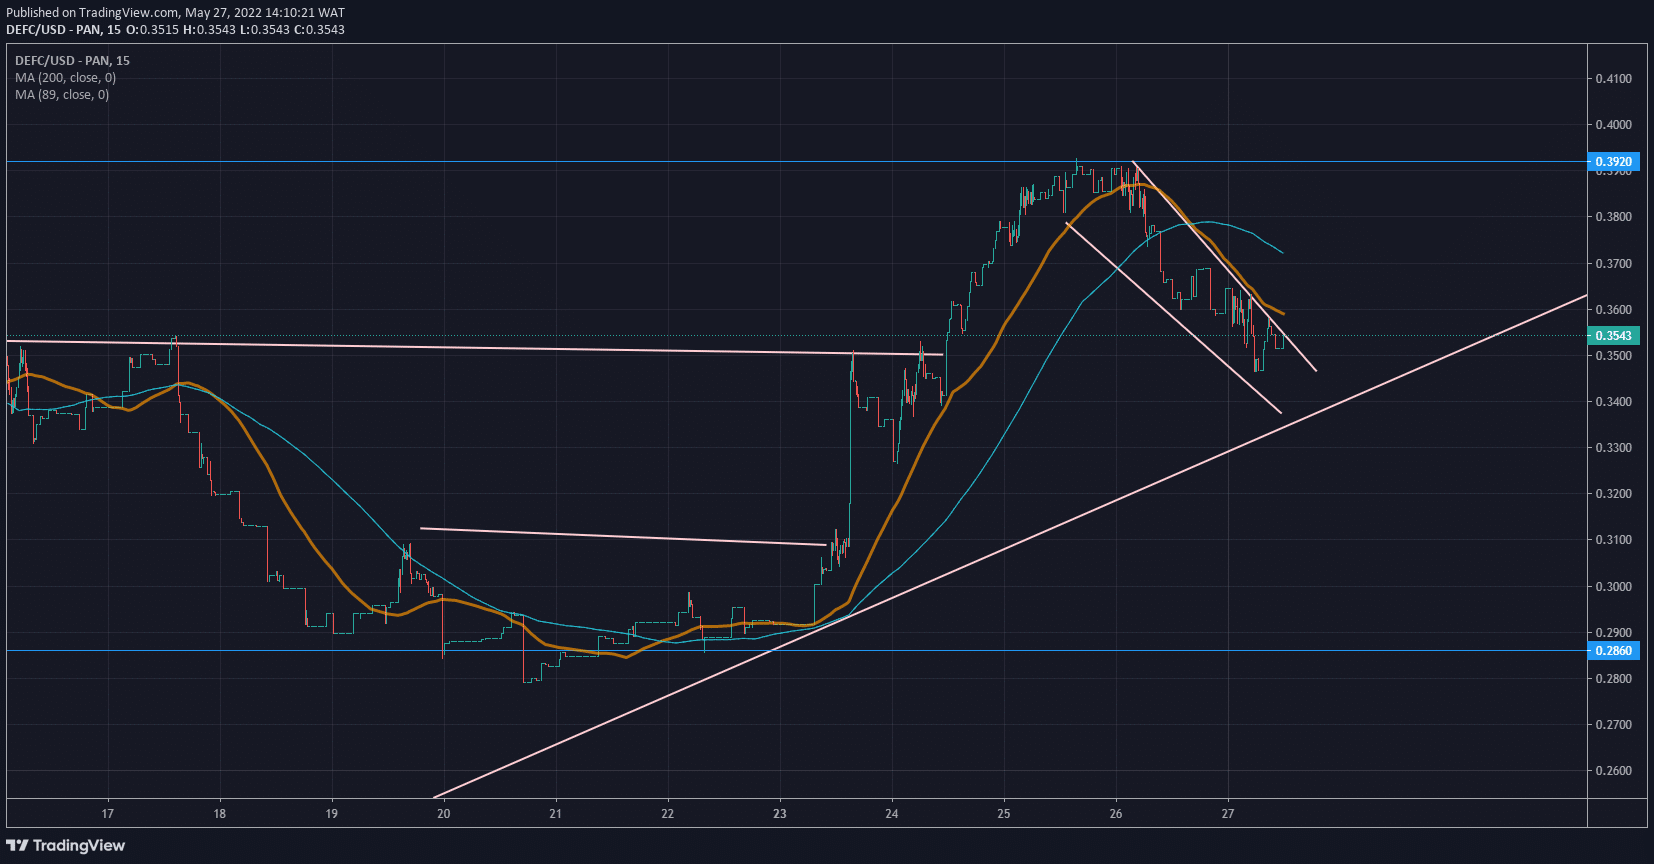Image resolution: width=1654 pixels, height=864 pixels.
Task: Click date 24 on the time axis
Action: pyautogui.click(x=892, y=814)
